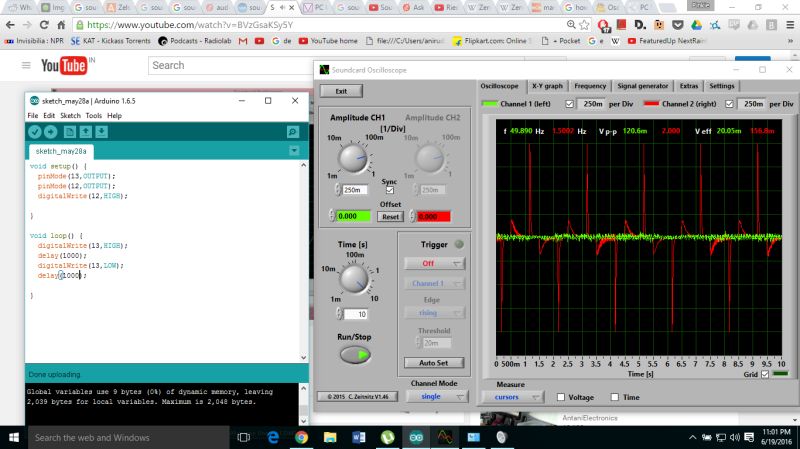Screen dimensions: 800x449
Task: Click the offset Reset button
Action: click(390, 217)
